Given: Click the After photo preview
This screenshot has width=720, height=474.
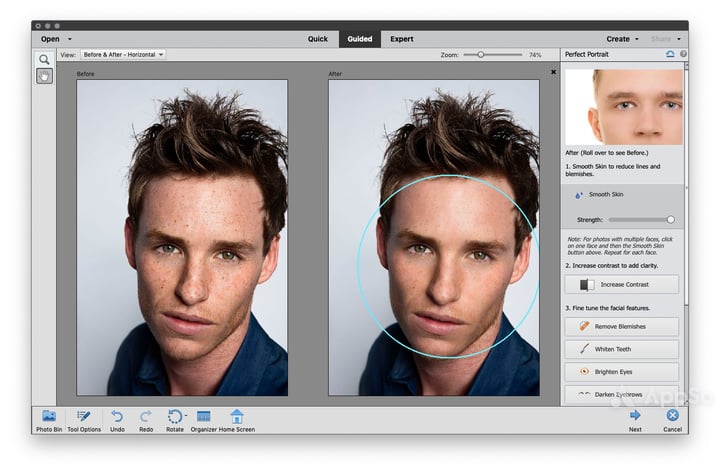Looking at the screenshot, I should [434, 237].
